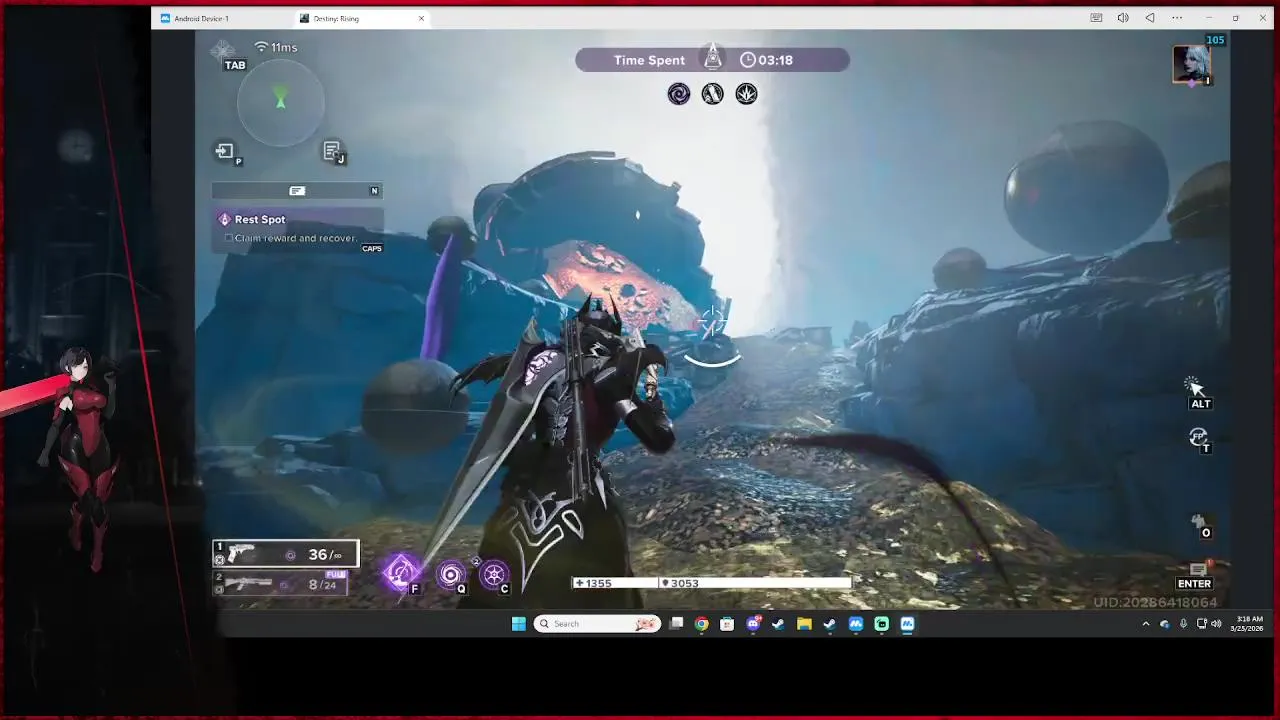
Task: Select weapon slot 1 pistol
Action: [x=286, y=554]
